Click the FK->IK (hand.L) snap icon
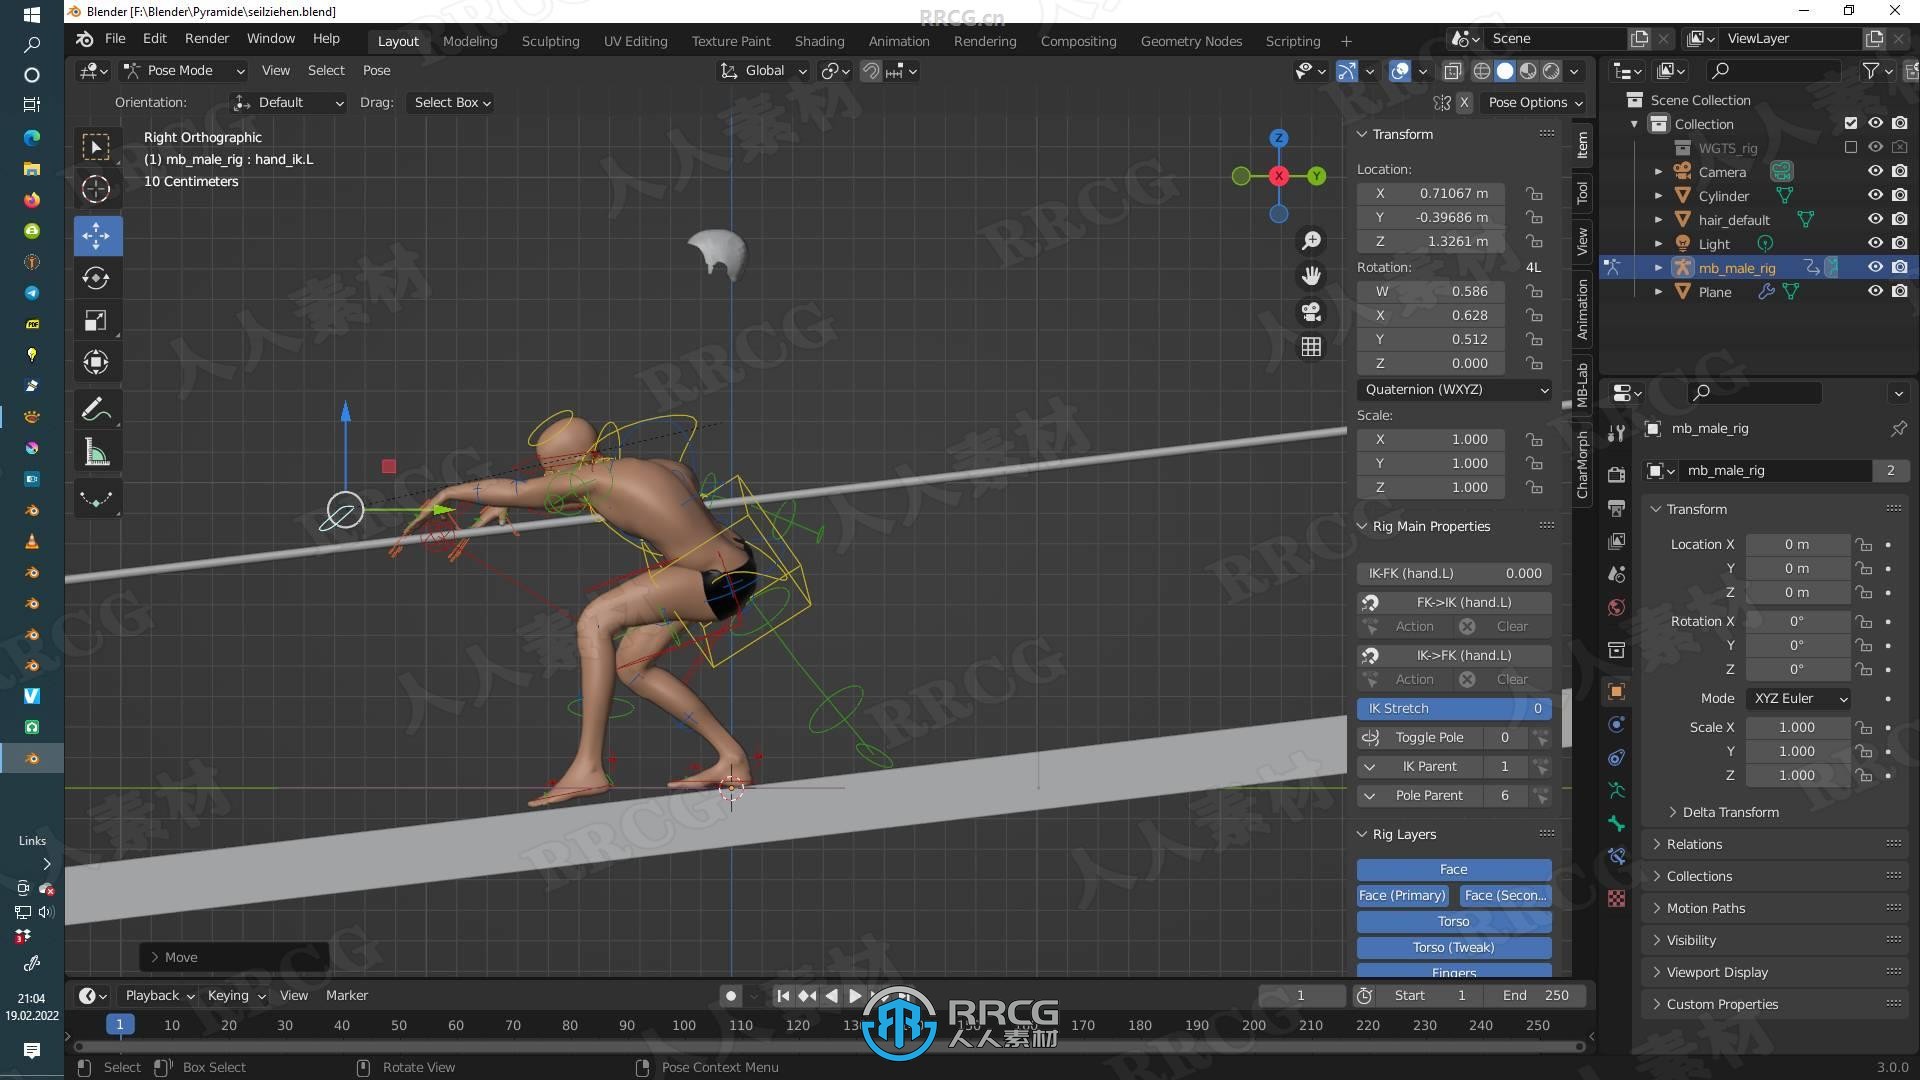Screen dimensions: 1920x1080 (1370, 603)
